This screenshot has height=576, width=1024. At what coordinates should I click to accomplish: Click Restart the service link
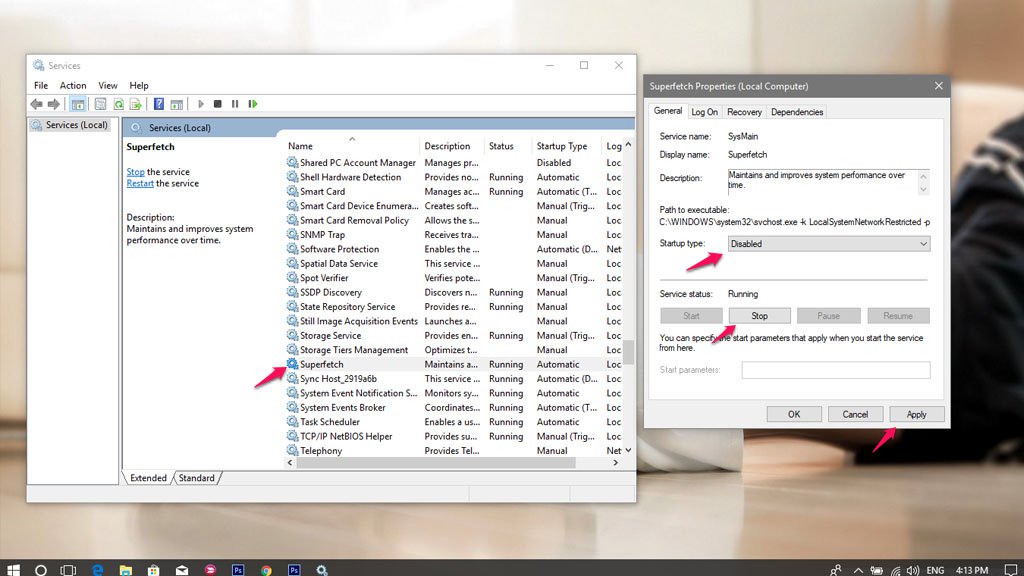click(140, 184)
